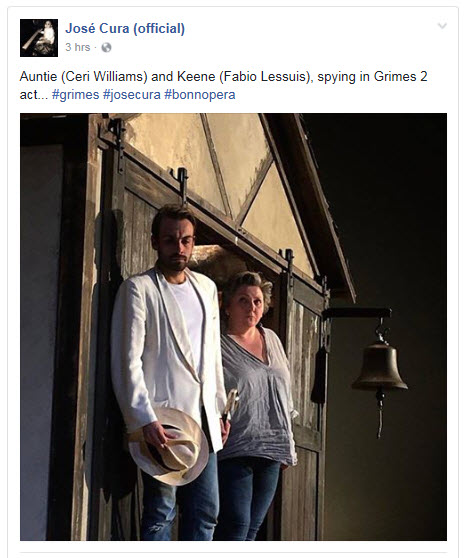This screenshot has width=466, height=558.
Task: Expand the post options chevron arrow
Action: (x=442, y=26)
